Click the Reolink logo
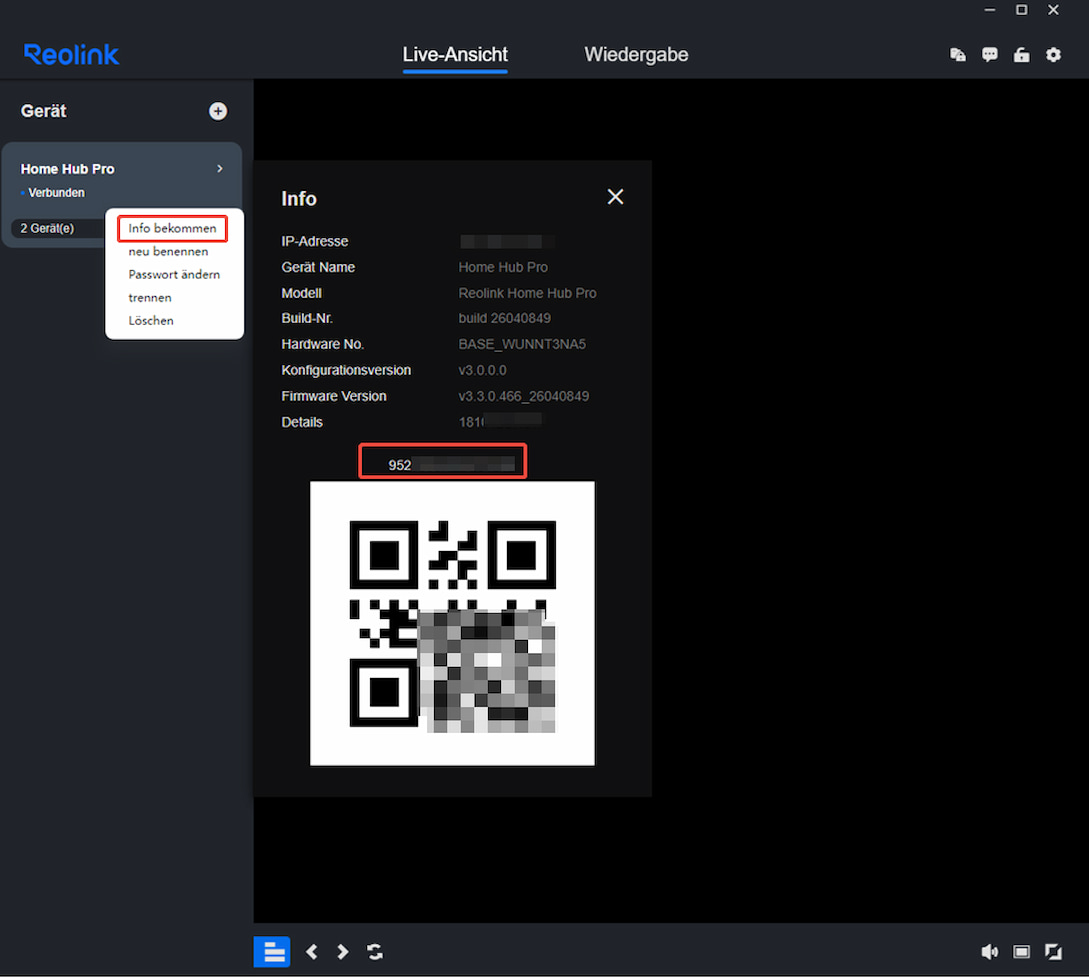This screenshot has width=1089, height=978. (x=72, y=55)
